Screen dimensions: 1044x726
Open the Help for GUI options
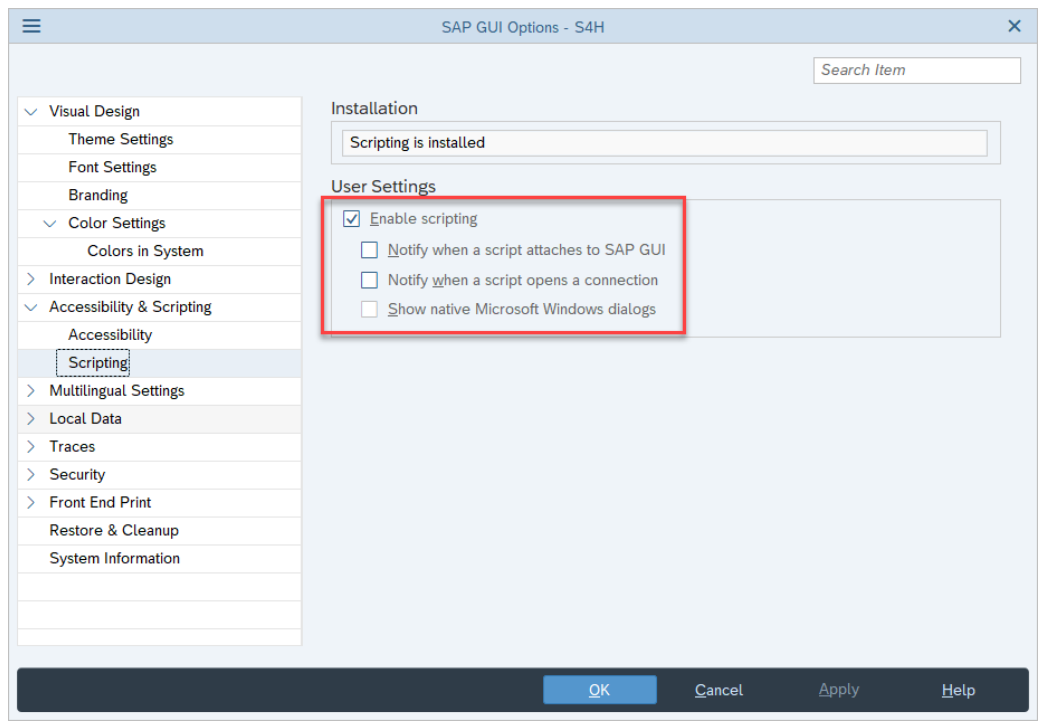[957, 689]
